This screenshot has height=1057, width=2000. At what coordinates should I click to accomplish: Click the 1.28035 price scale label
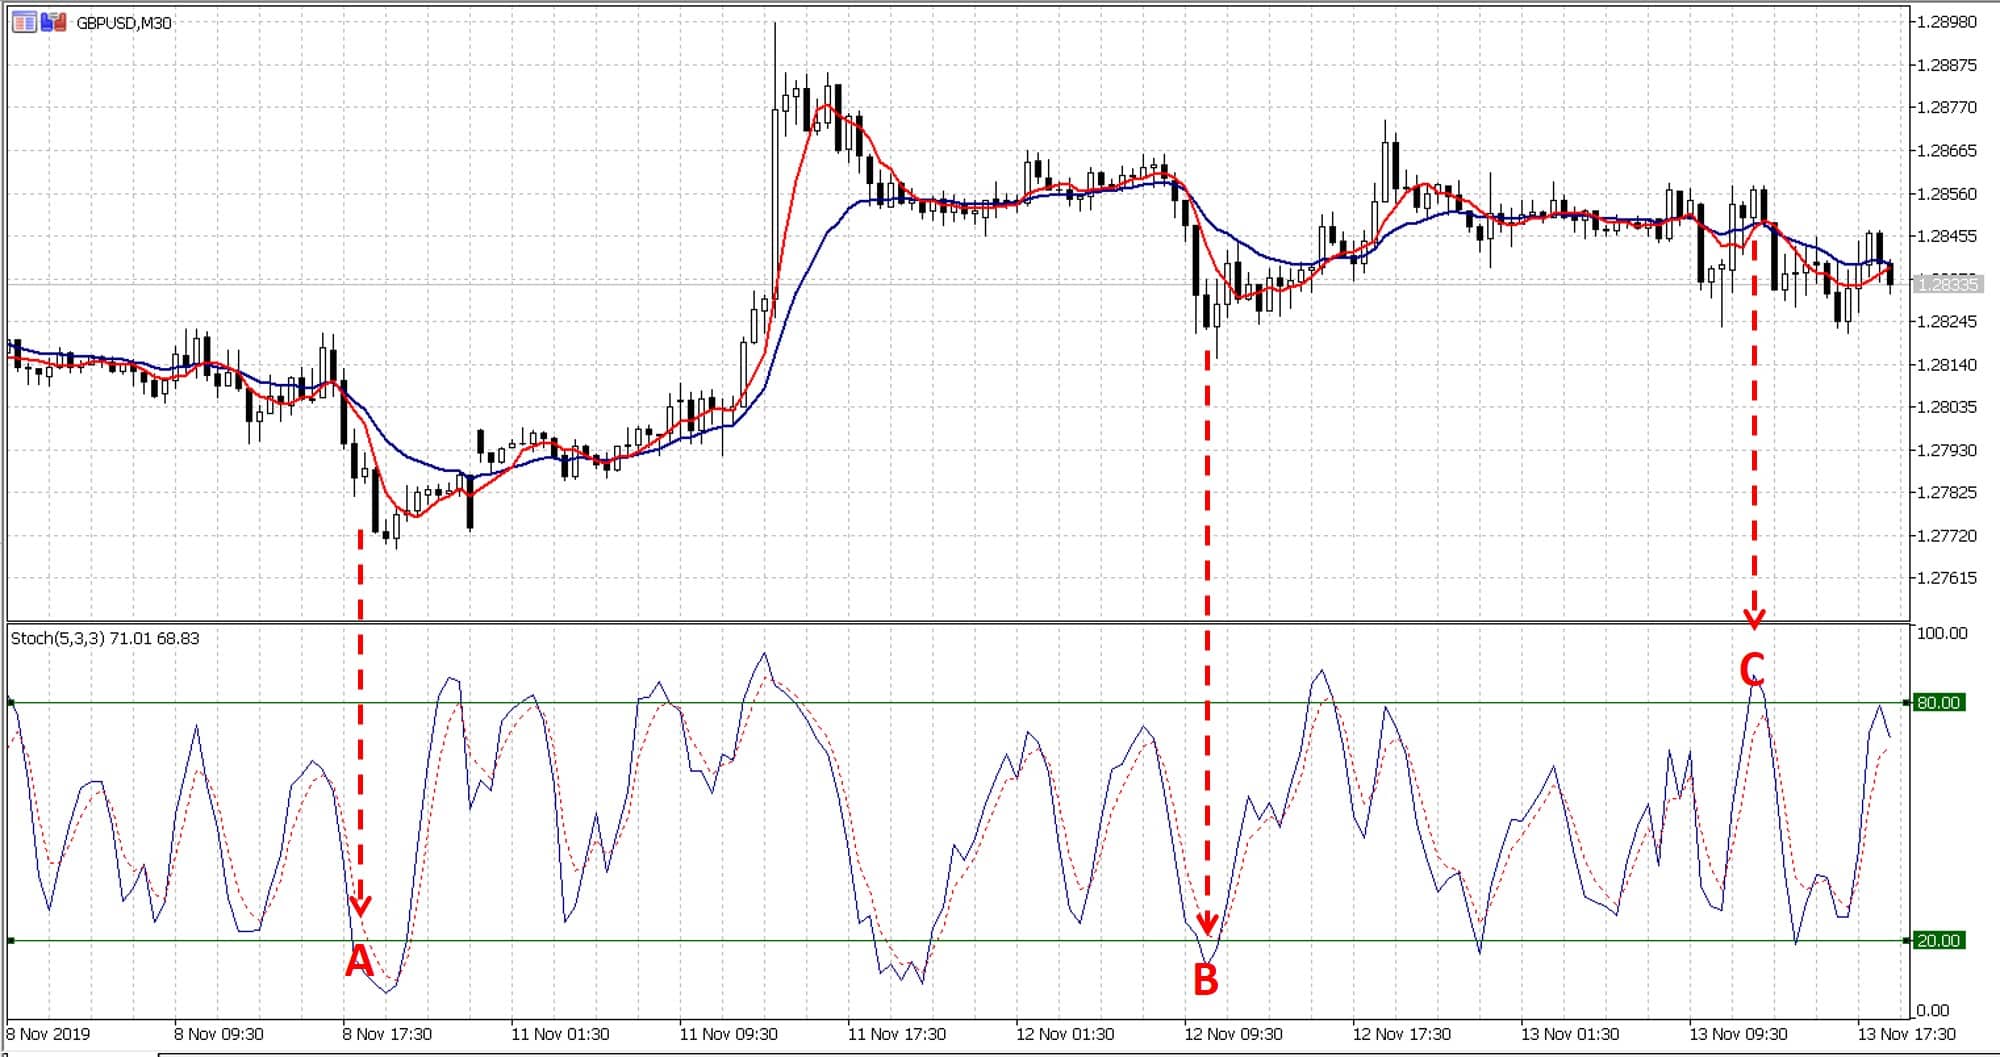pyautogui.click(x=1947, y=407)
